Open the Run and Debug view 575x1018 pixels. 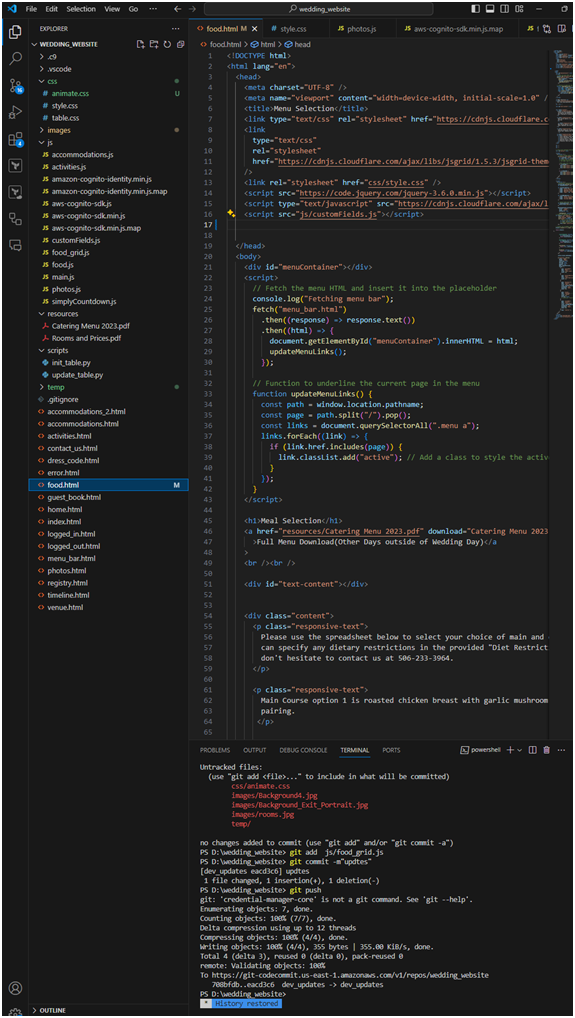16,112
